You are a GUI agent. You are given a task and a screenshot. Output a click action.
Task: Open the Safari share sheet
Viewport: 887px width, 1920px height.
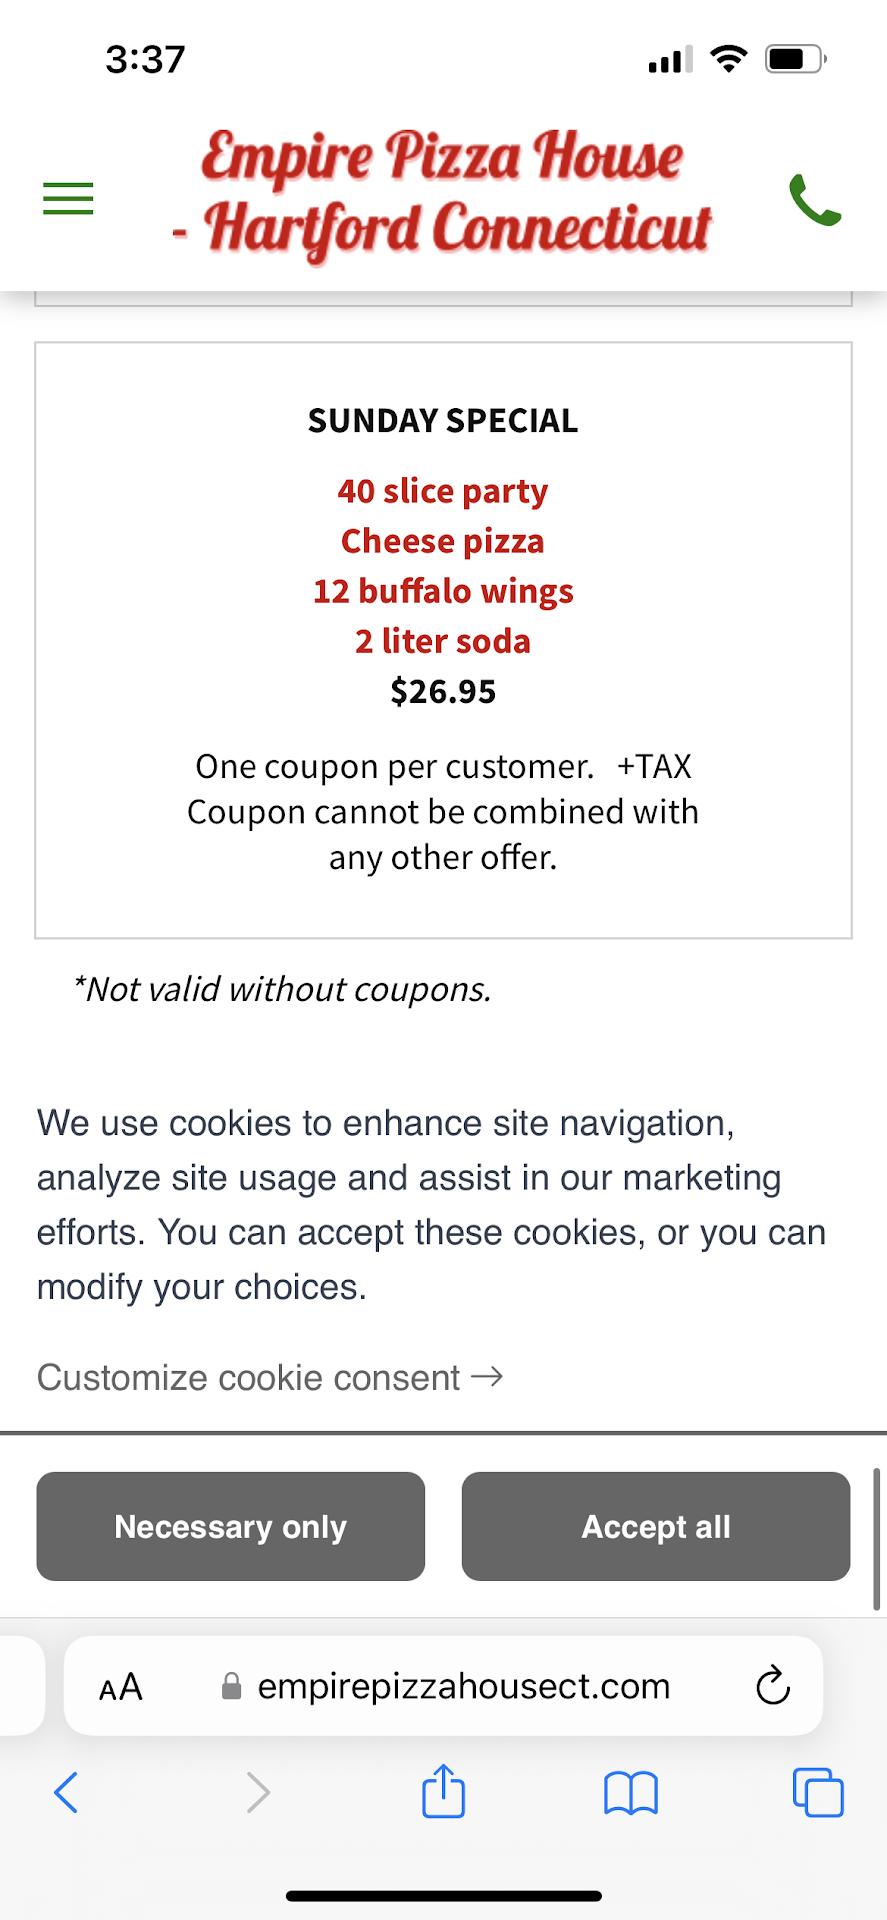click(x=443, y=1790)
